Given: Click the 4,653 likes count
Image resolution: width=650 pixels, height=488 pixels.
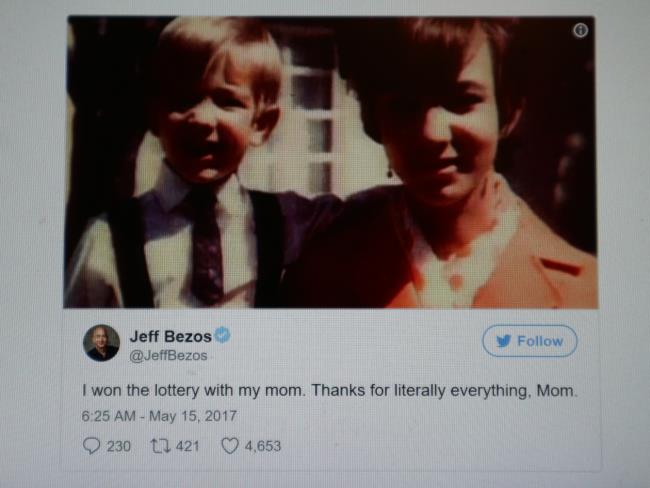Looking at the screenshot, I should (x=263, y=446).
